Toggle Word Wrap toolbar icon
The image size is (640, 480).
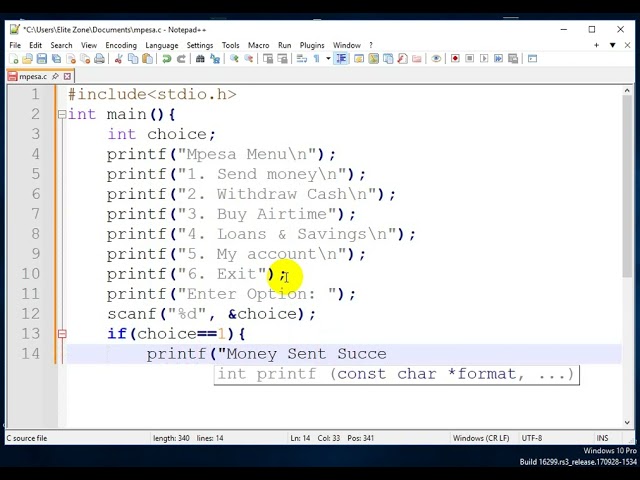point(302,59)
